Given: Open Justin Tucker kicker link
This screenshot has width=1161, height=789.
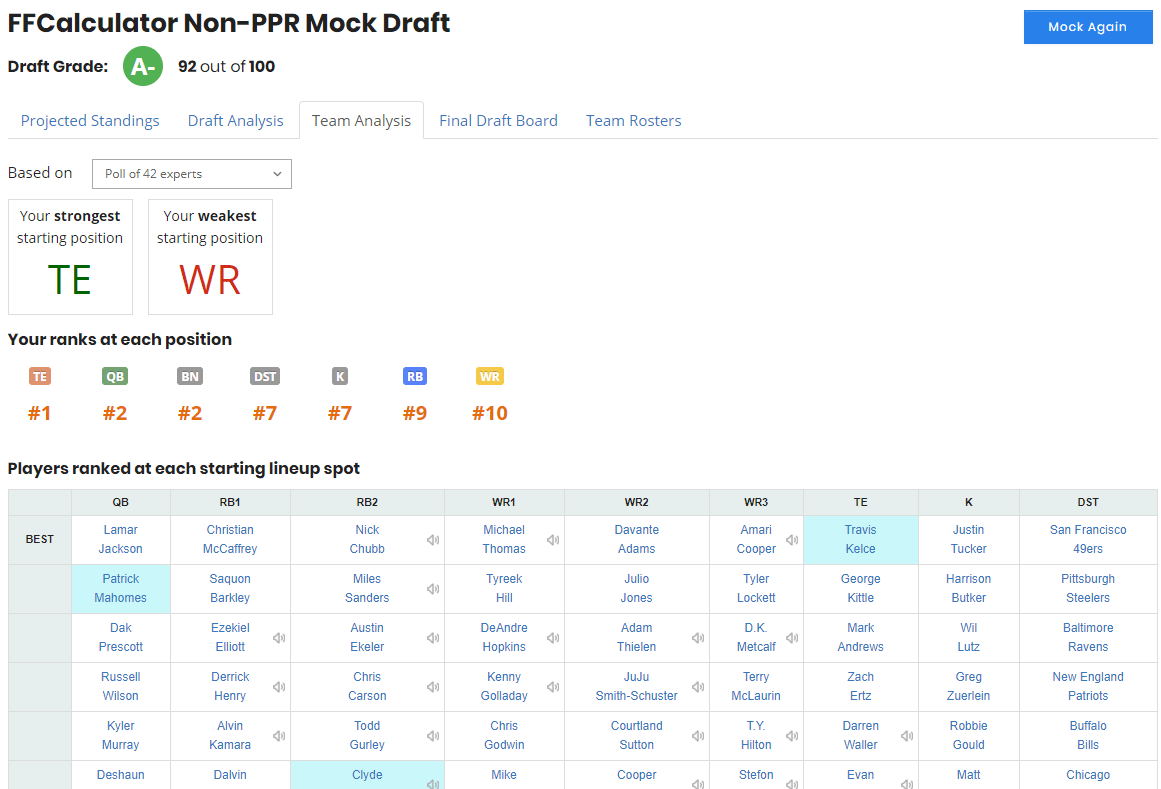Looking at the screenshot, I should 968,540.
